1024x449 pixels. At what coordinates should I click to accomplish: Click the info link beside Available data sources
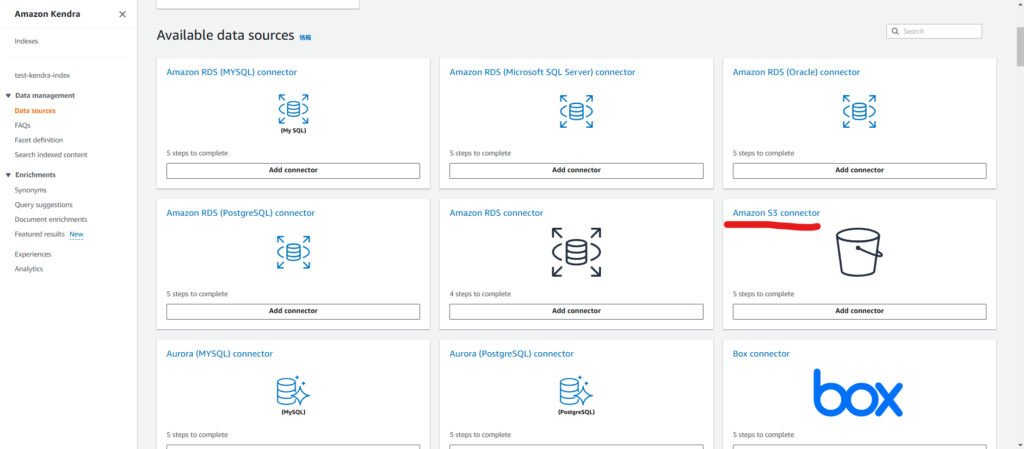[x=305, y=37]
